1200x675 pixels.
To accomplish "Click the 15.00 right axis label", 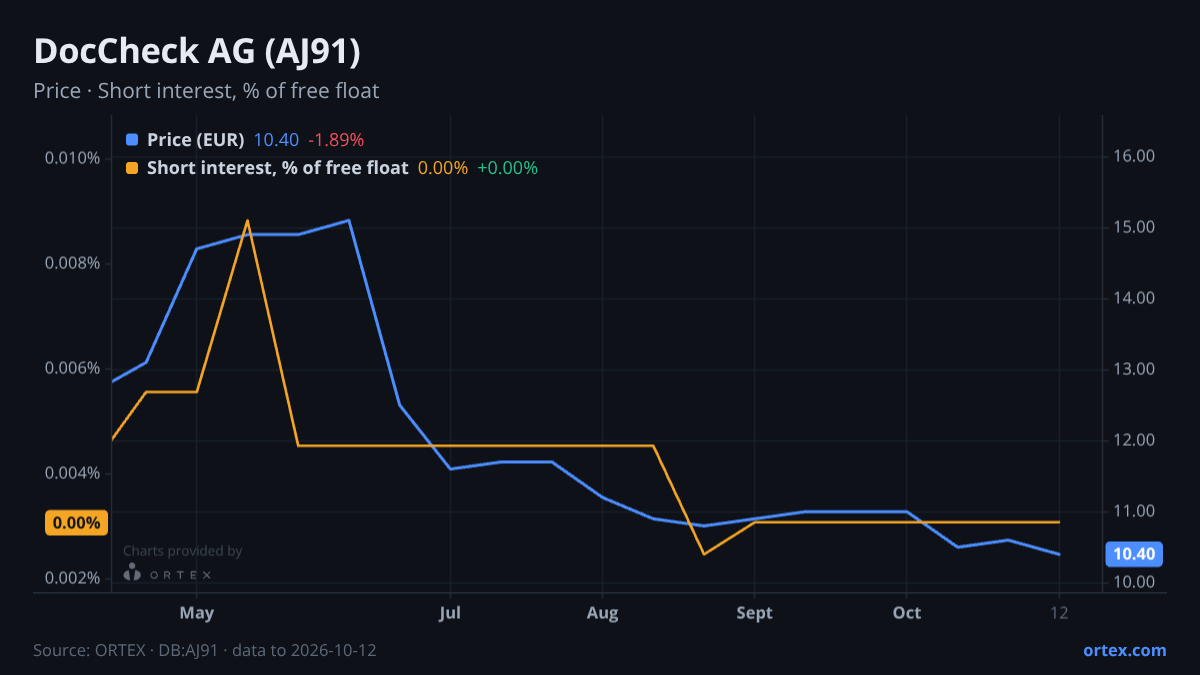I will pyautogui.click(x=1133, y=227).
